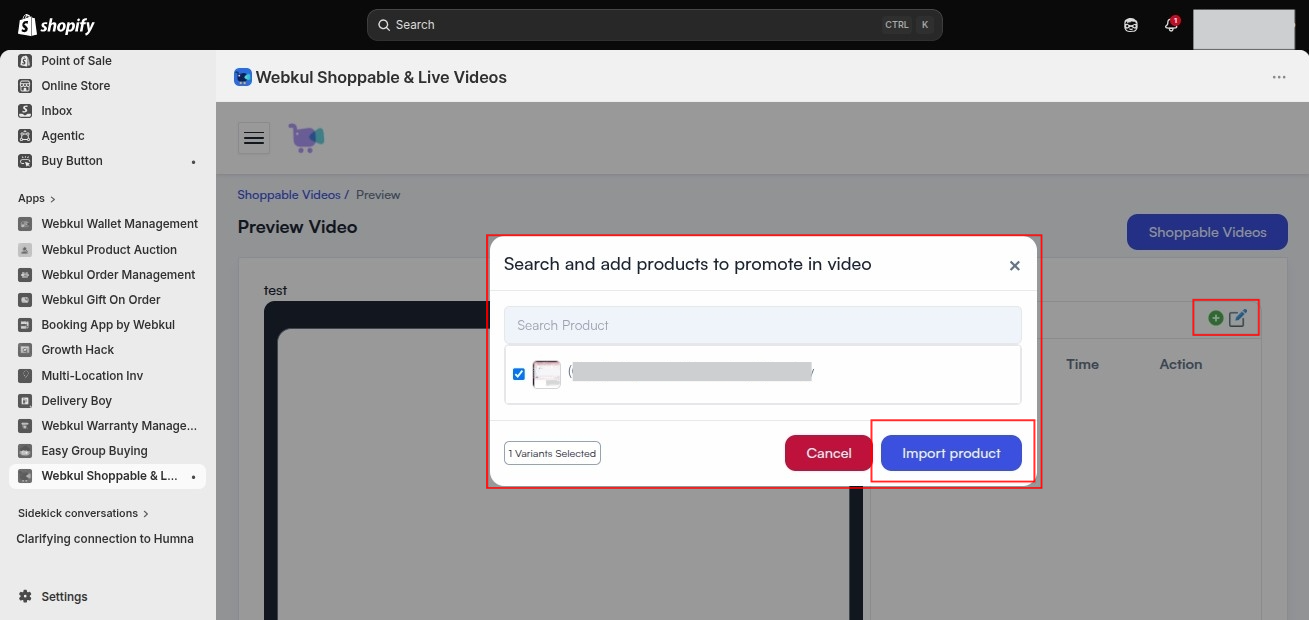Click the Webkul Wallet Management app icon
Image resolution: width=1309 pixels, height=620 pixels.
point(25,224)
